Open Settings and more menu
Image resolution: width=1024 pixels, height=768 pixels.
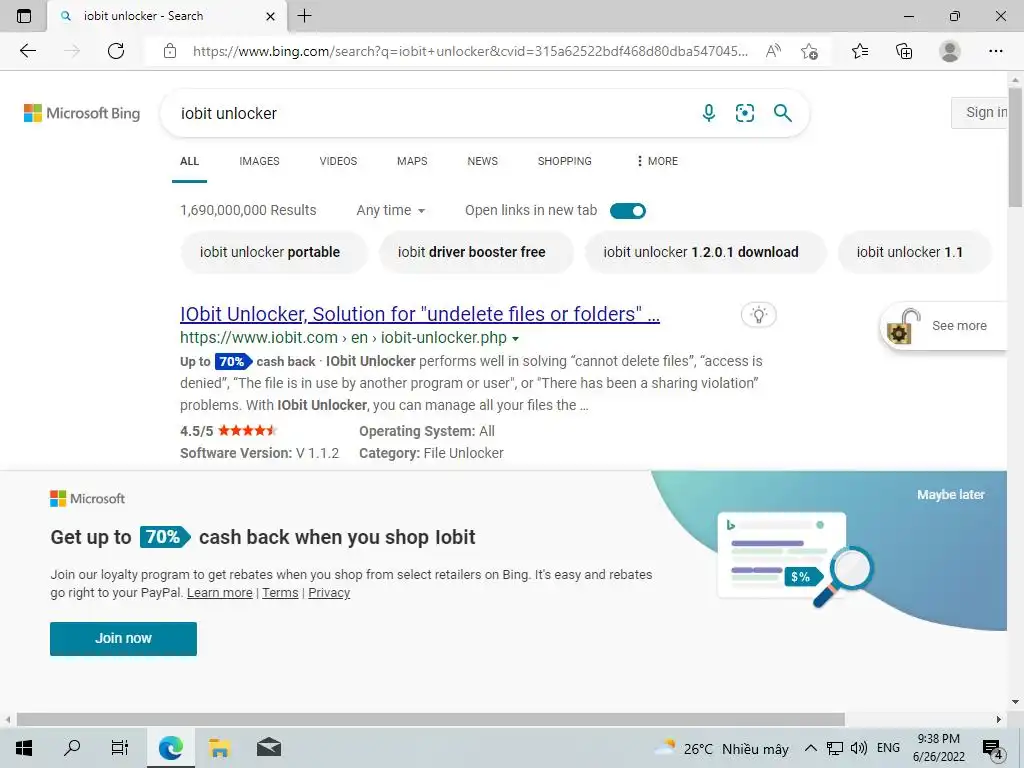(995, 51)
